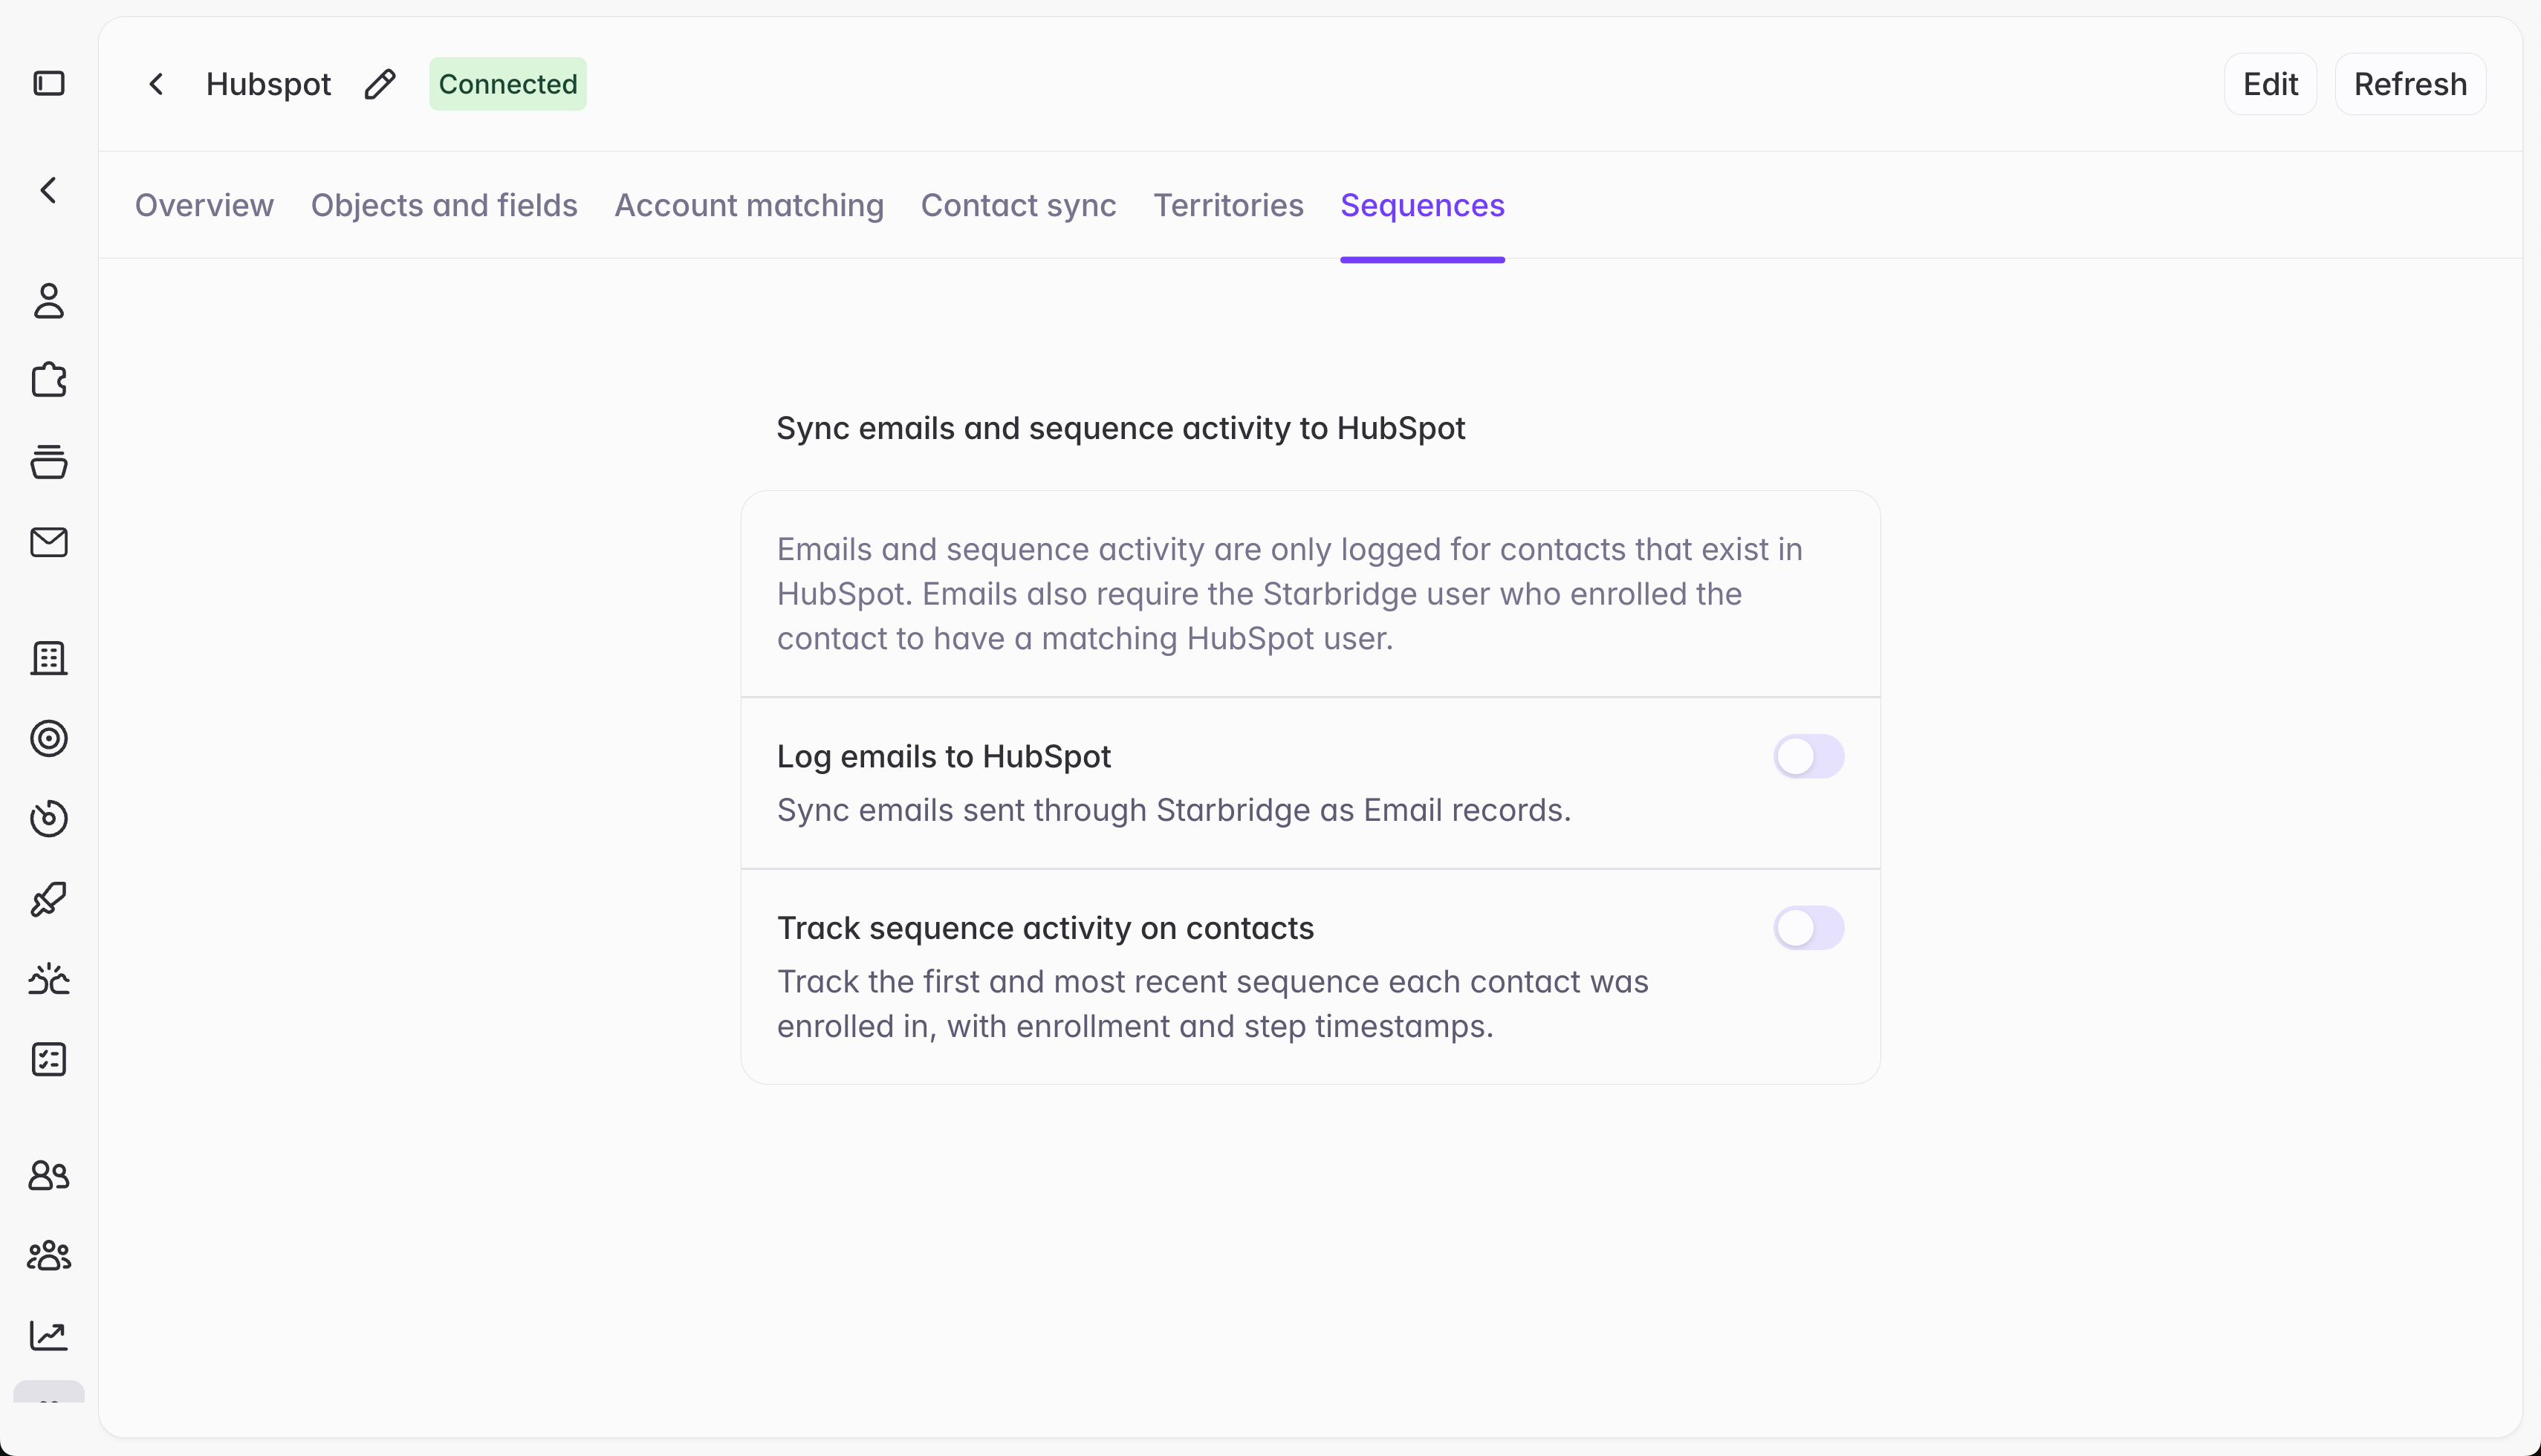Open the Contact sync tab

(x=1018, y=205)
